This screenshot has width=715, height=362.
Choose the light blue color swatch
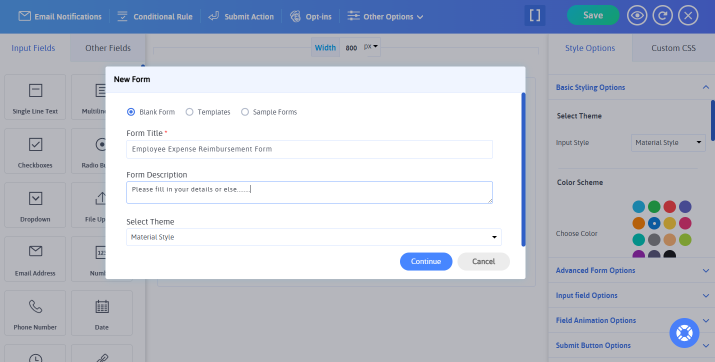pos(639,207)
